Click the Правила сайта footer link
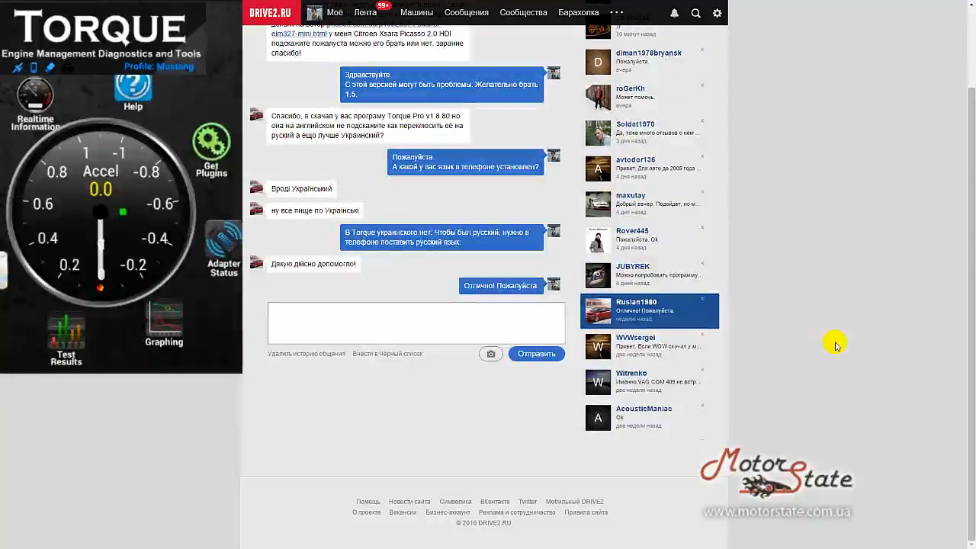Screen dimensions: 976x549 (586, 512)
